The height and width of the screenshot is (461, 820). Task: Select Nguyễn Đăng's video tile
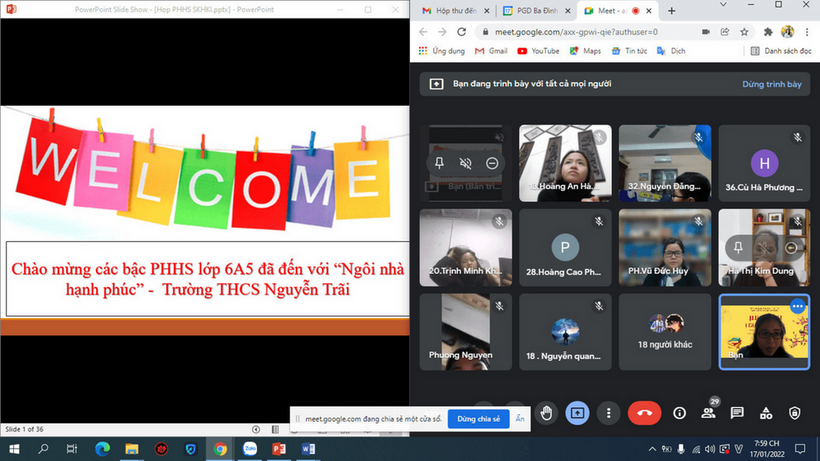665,163
